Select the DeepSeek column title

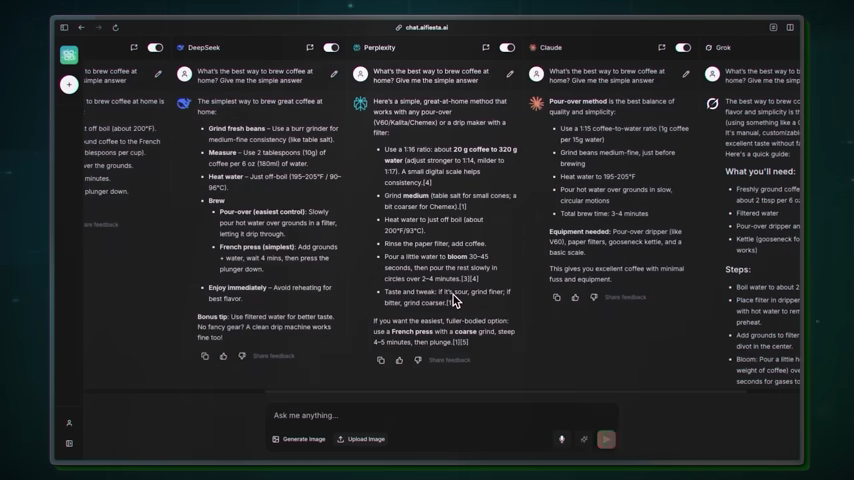204,47
